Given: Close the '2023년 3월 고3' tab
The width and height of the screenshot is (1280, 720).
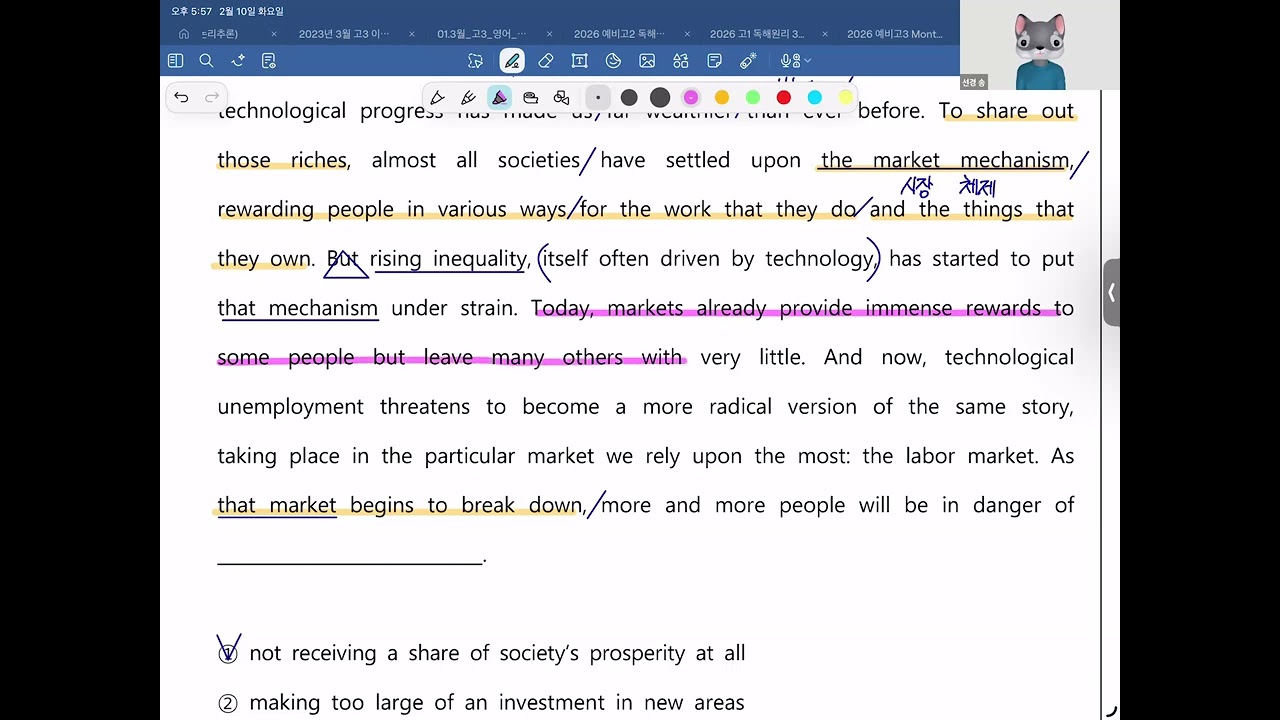Looking at the screenshot, I should click(411, 34).
